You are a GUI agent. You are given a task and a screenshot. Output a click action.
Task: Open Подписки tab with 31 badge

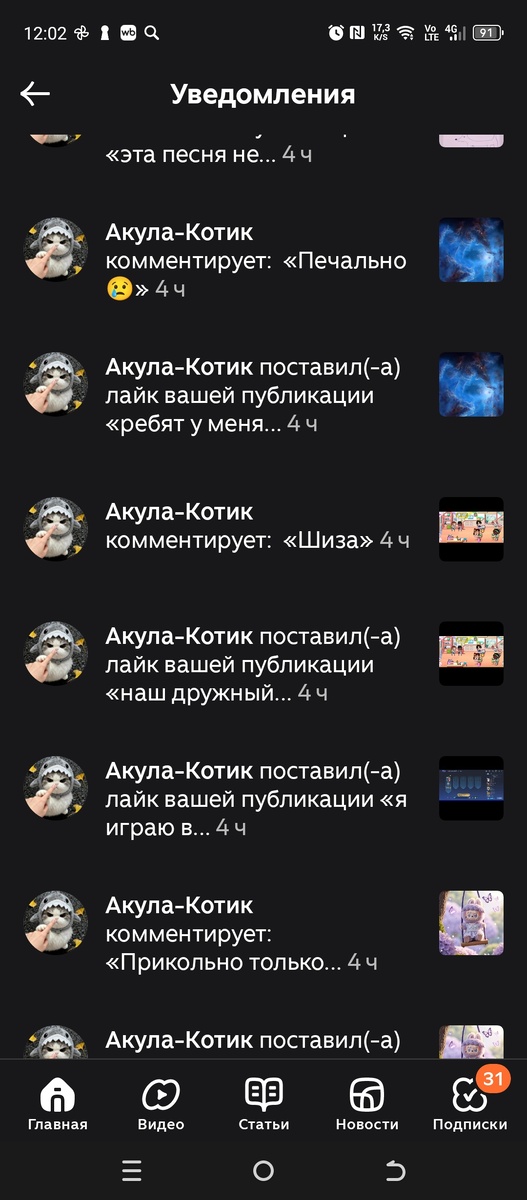point(470,1105)
